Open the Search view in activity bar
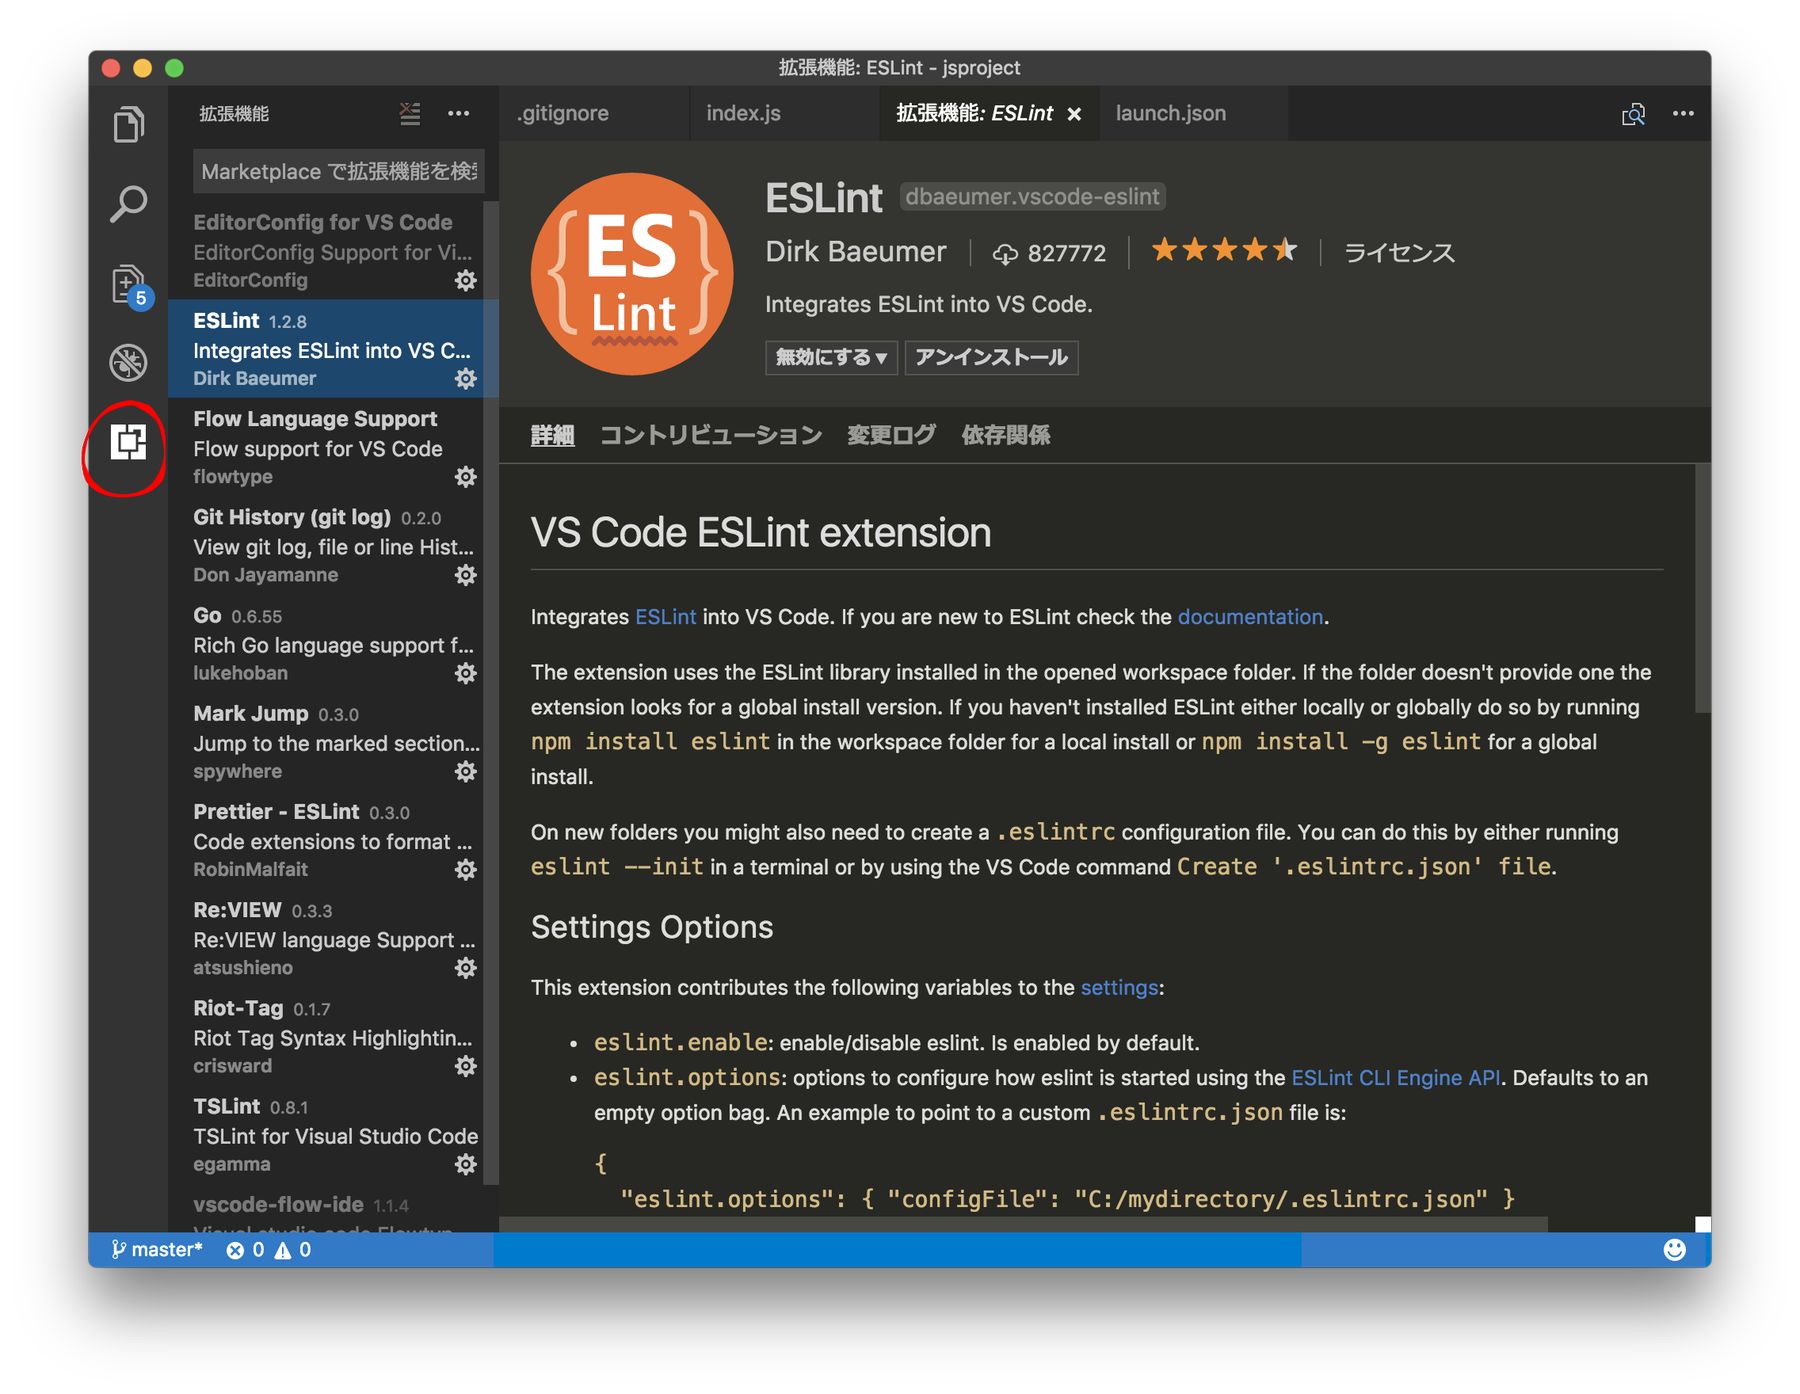 (128, 204)
